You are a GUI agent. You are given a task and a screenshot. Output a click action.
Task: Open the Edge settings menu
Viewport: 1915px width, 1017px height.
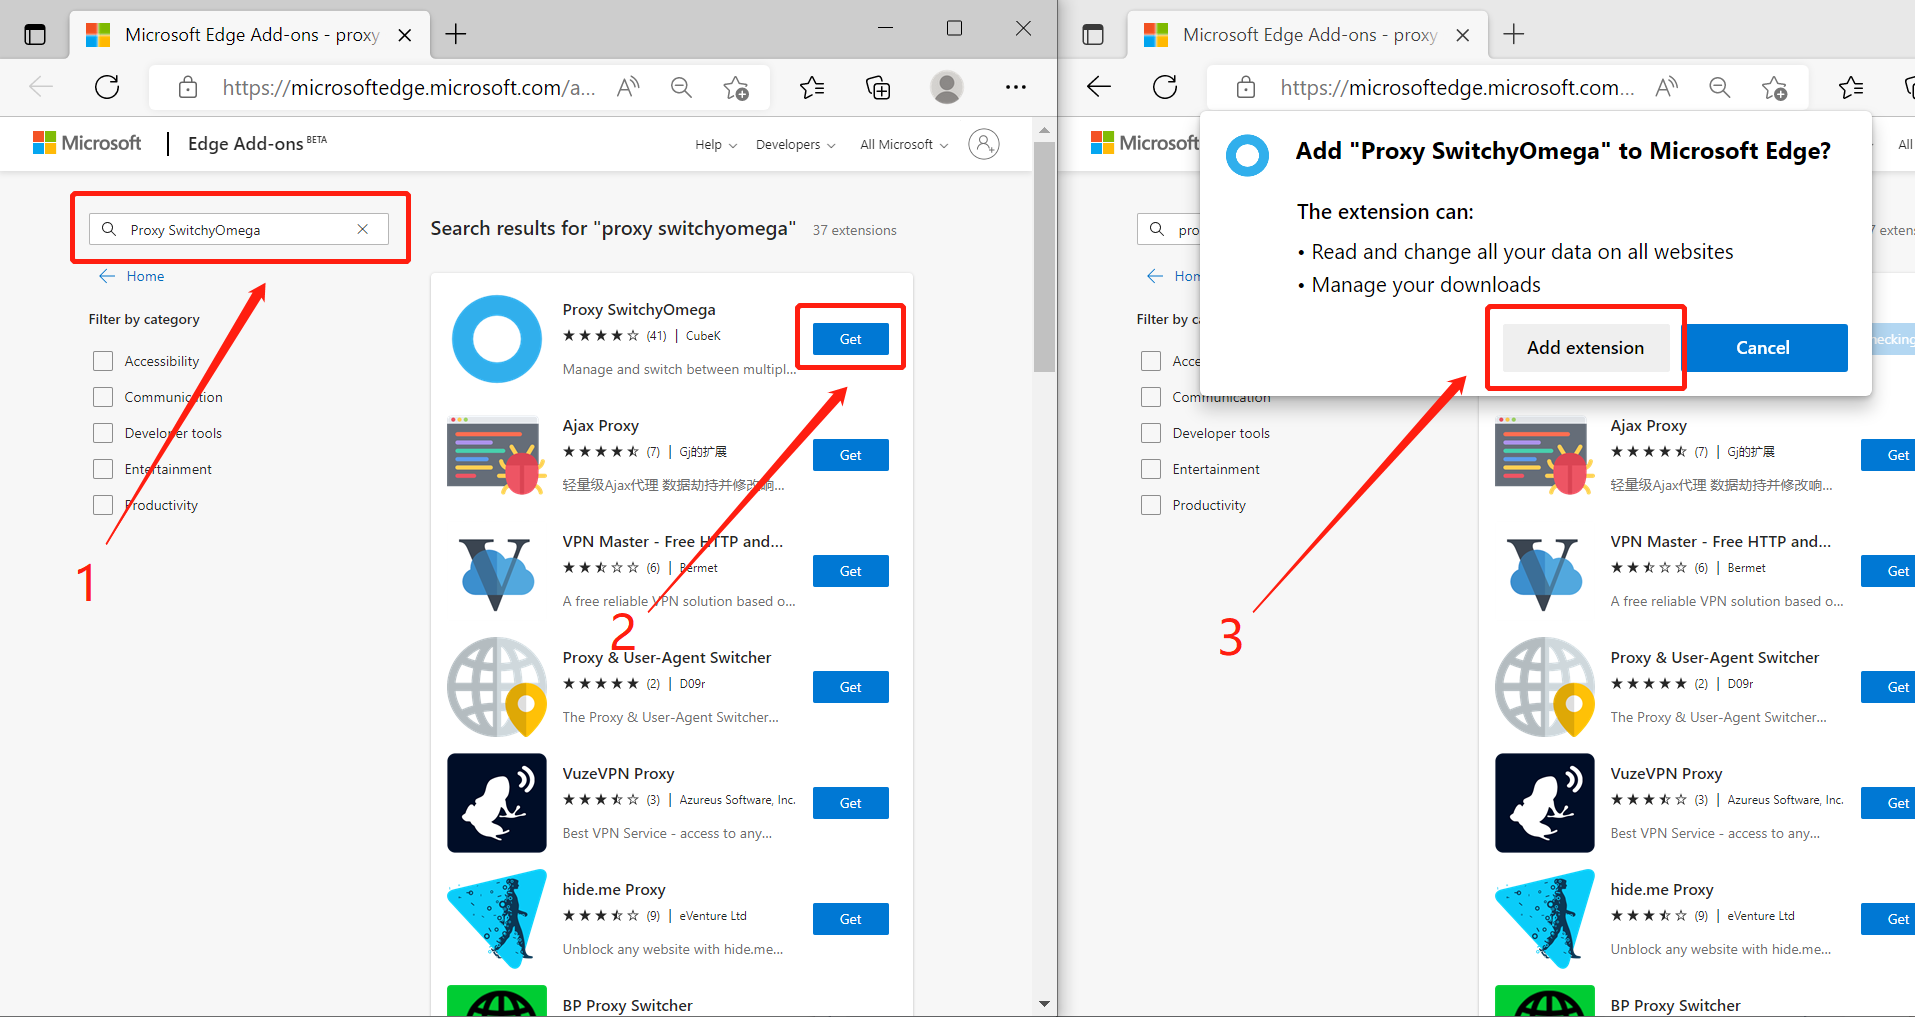[1015, 87]
